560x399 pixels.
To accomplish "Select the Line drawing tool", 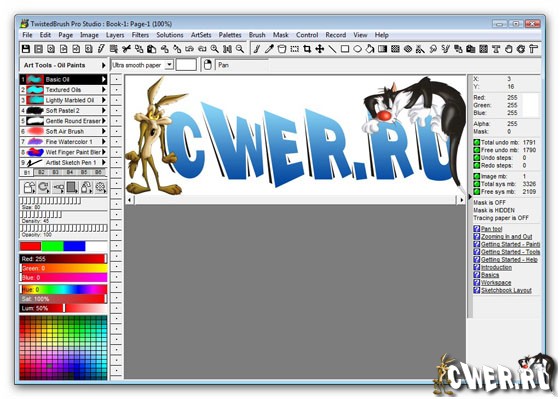I will 332,49.
